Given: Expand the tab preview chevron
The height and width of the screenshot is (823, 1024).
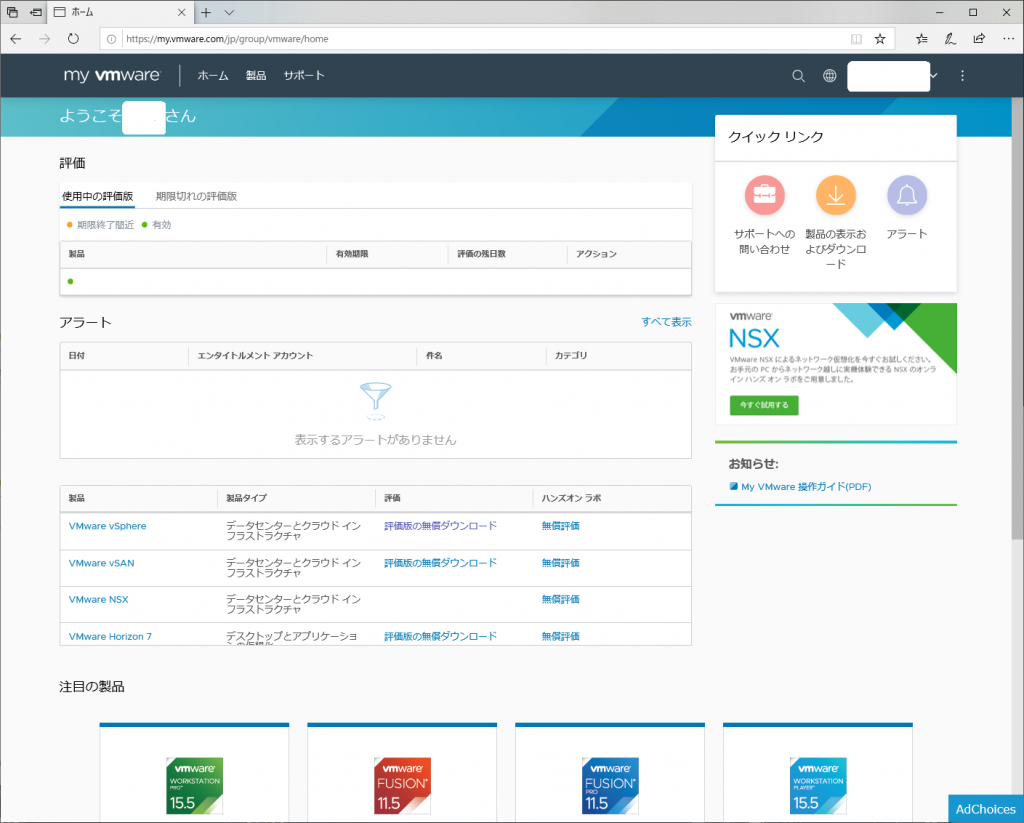Looking at the screenshot, I should (229, 12).
